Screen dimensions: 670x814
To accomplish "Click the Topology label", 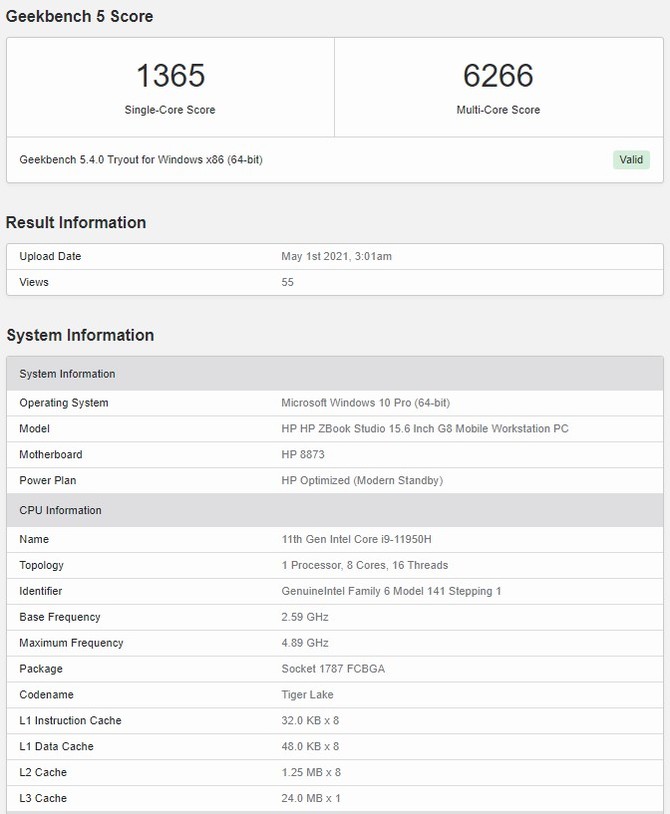I will pos(41,565).
